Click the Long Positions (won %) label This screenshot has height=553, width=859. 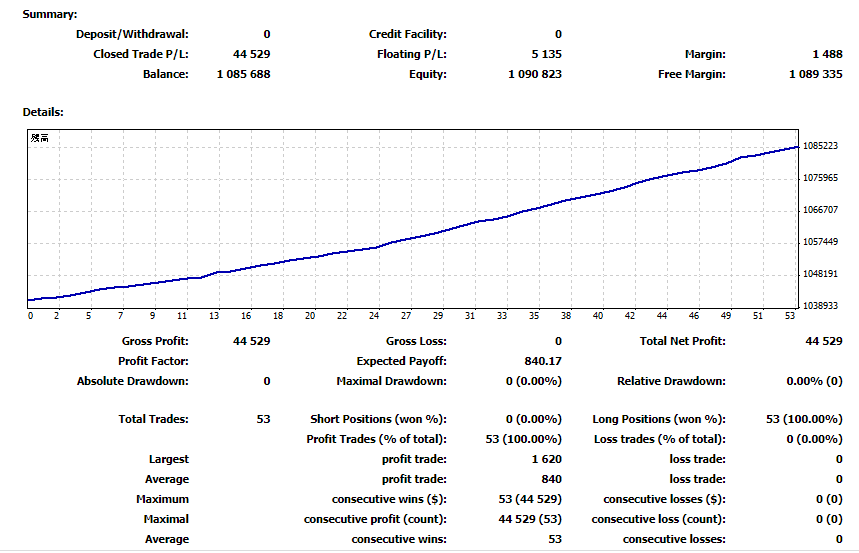coord(659,419)
